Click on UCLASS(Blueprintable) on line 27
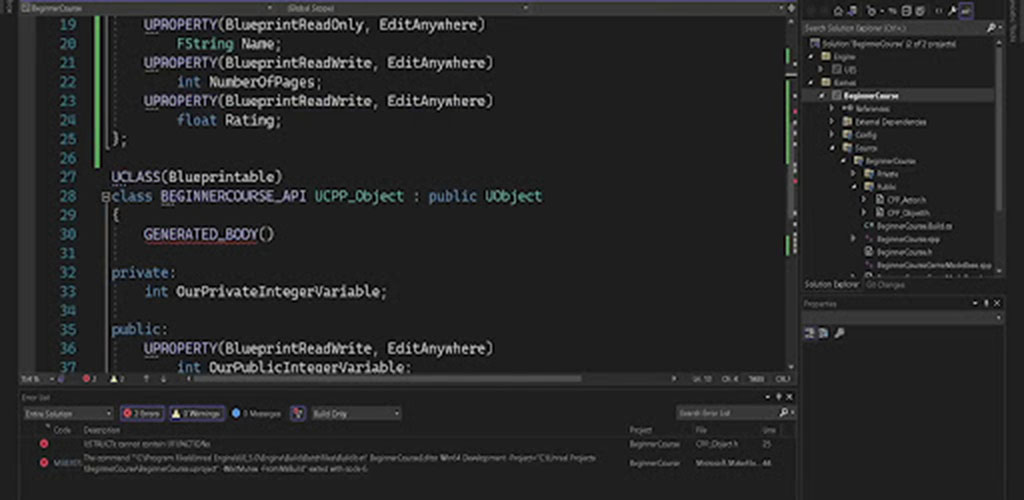The width and height of the screenshot is (1024, 500). pos(197,177)
